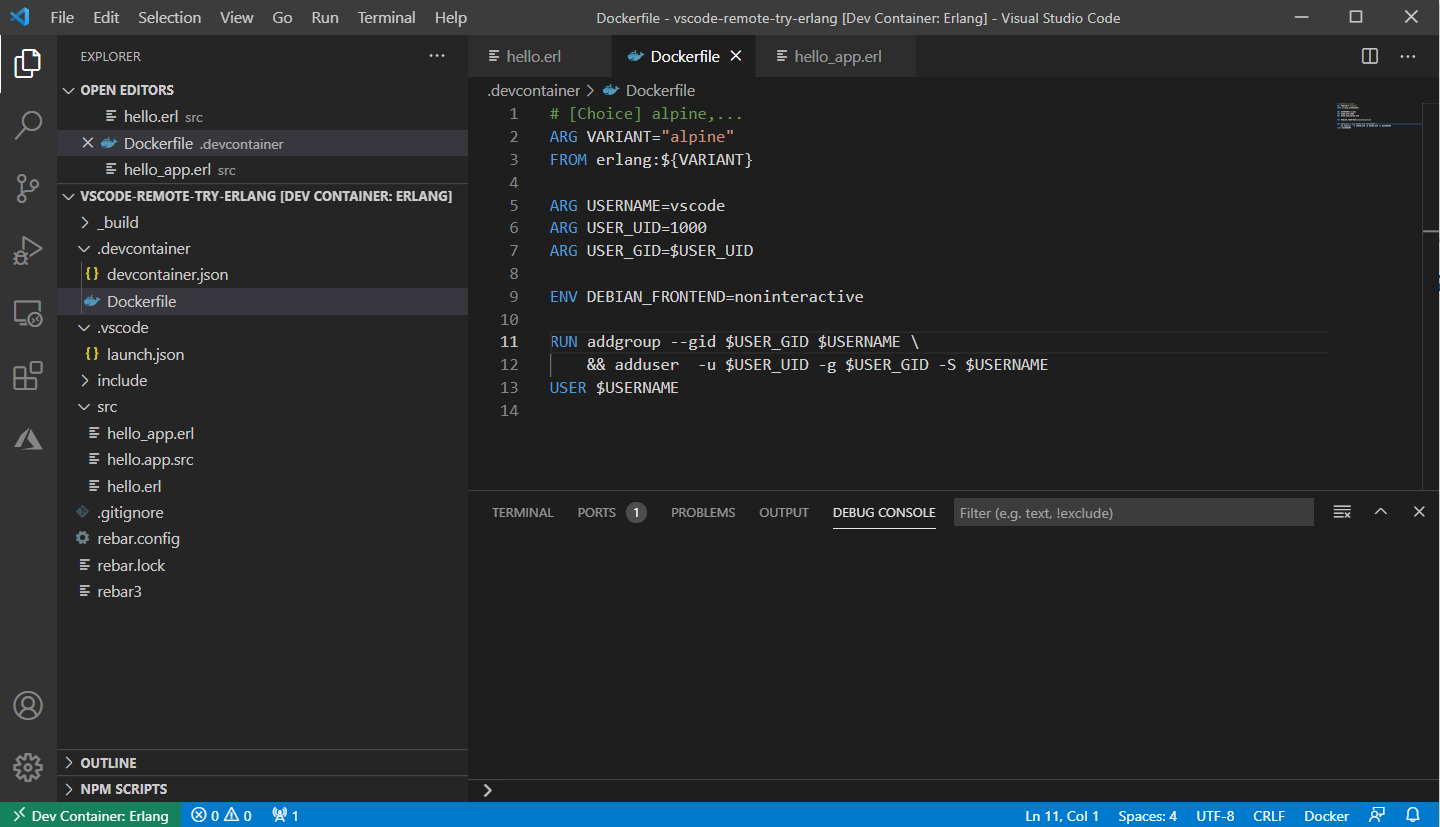
Task: Open rebar.lock file
Action: pyautogui.click(x=262, y=565)
